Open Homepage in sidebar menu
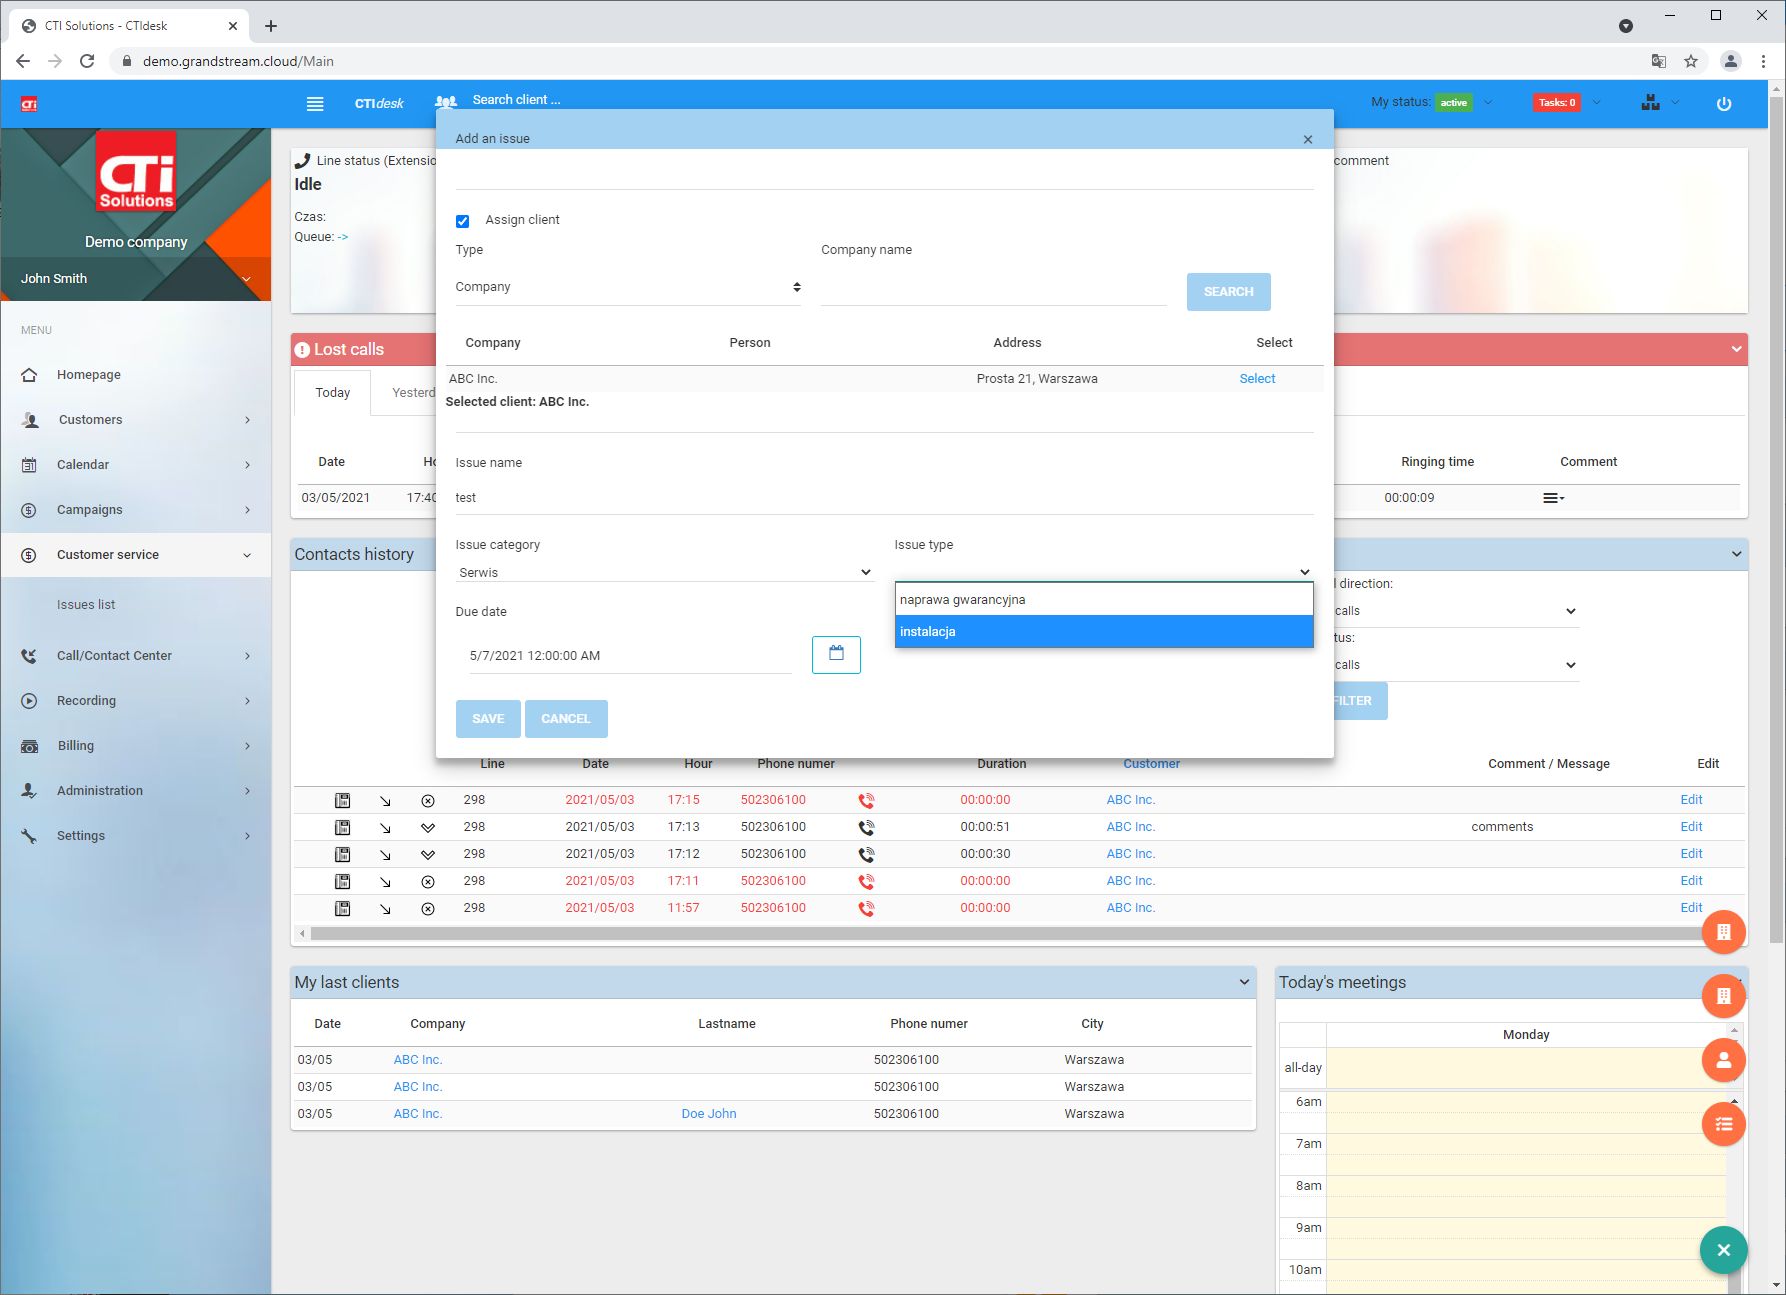 88,374
